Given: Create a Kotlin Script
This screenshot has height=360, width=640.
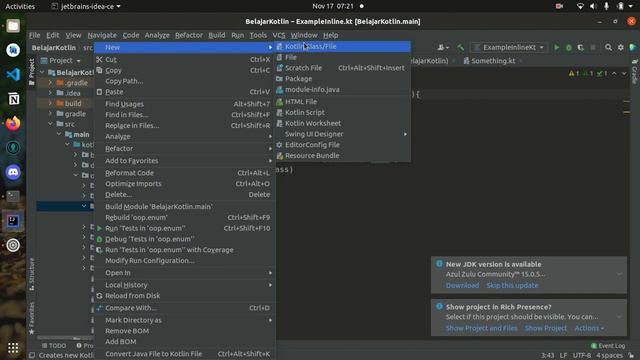Looking at the screenshot, I should [x=343, y=112].
